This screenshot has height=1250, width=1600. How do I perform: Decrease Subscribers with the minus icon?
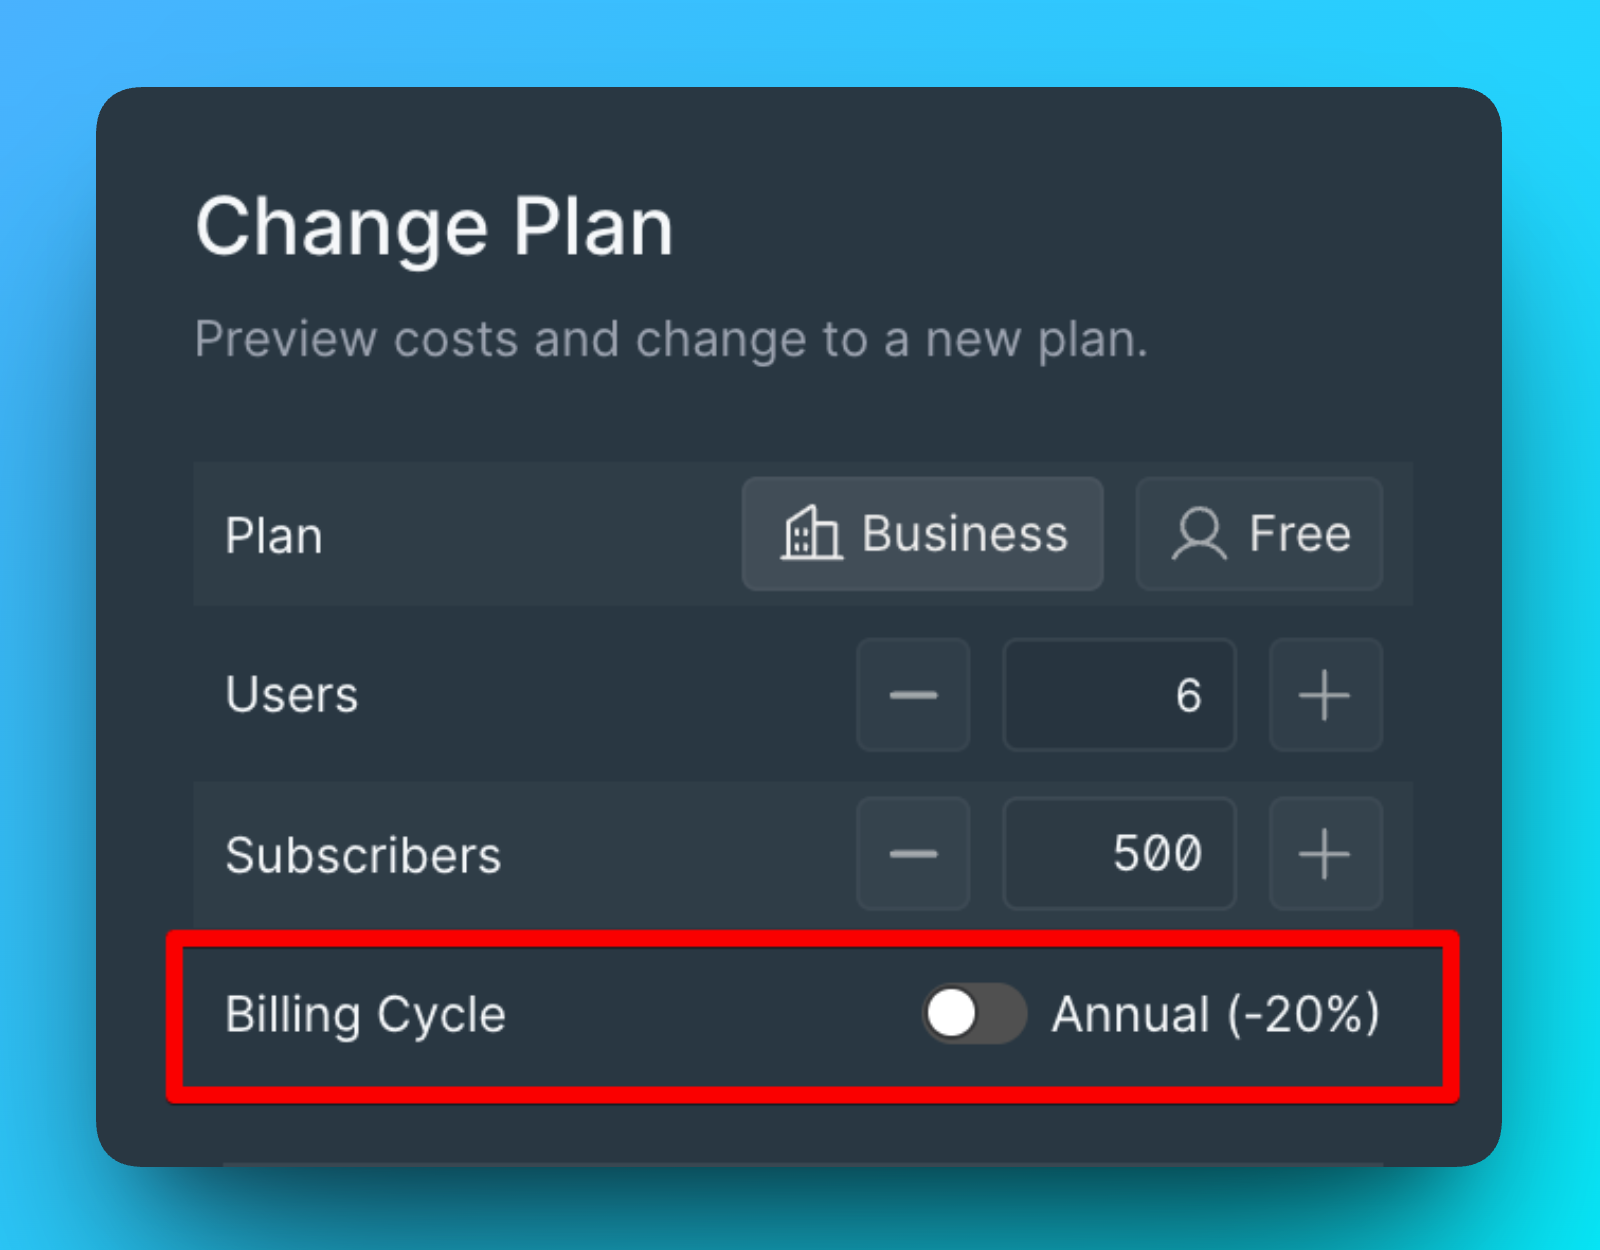coord(913,854)
